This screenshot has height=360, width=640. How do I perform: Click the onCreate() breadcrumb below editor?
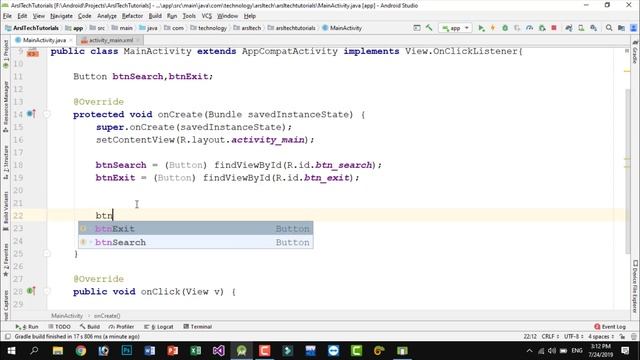tap(107, 316)
